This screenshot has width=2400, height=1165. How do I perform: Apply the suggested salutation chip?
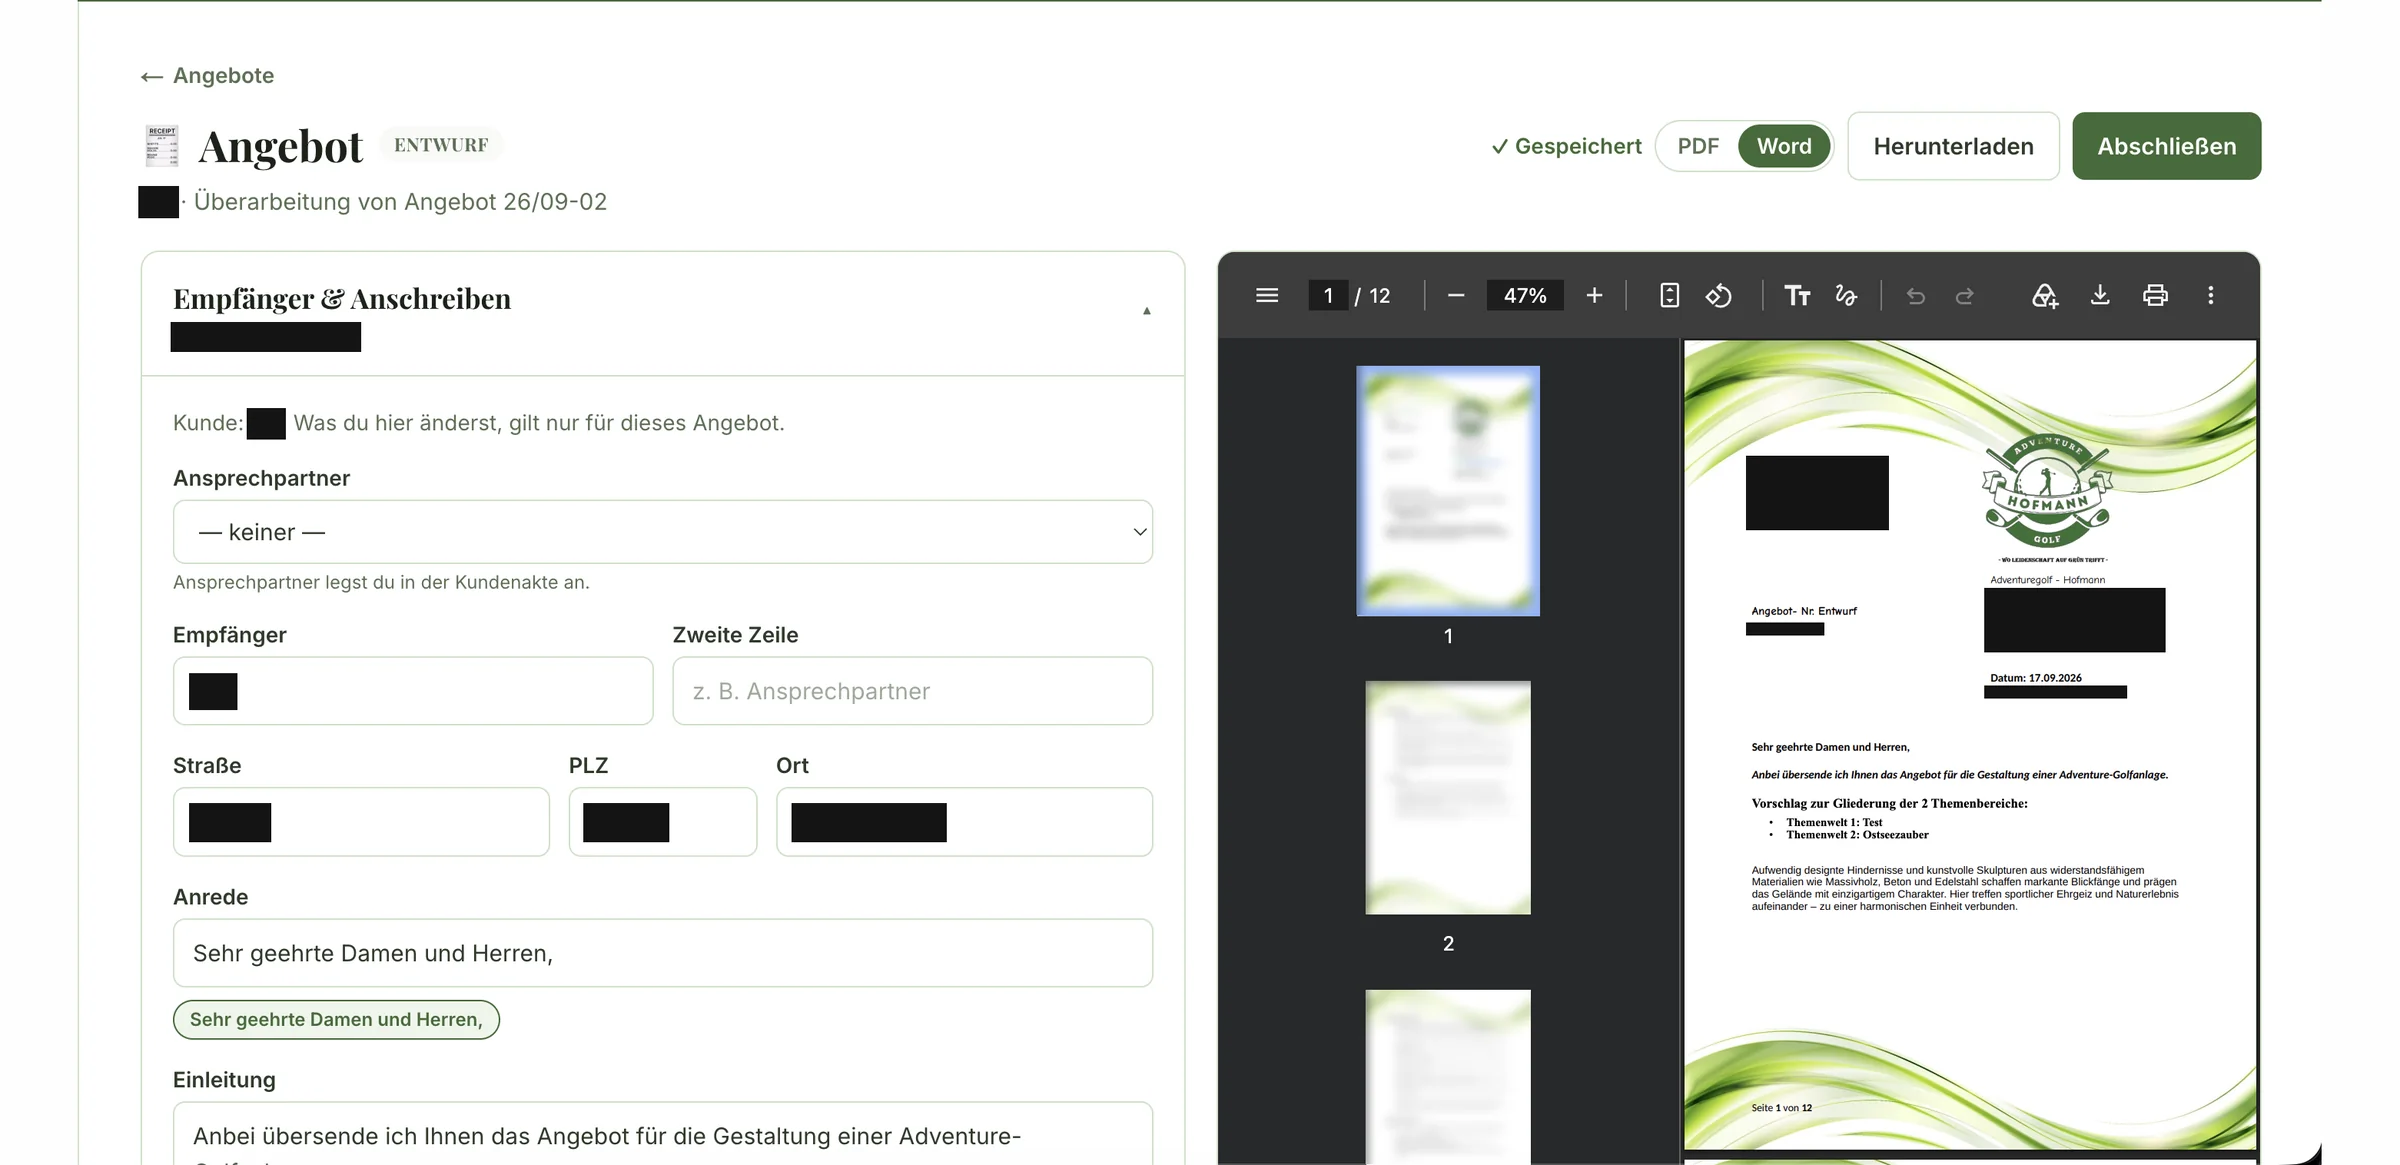[x=336, y=1019]
